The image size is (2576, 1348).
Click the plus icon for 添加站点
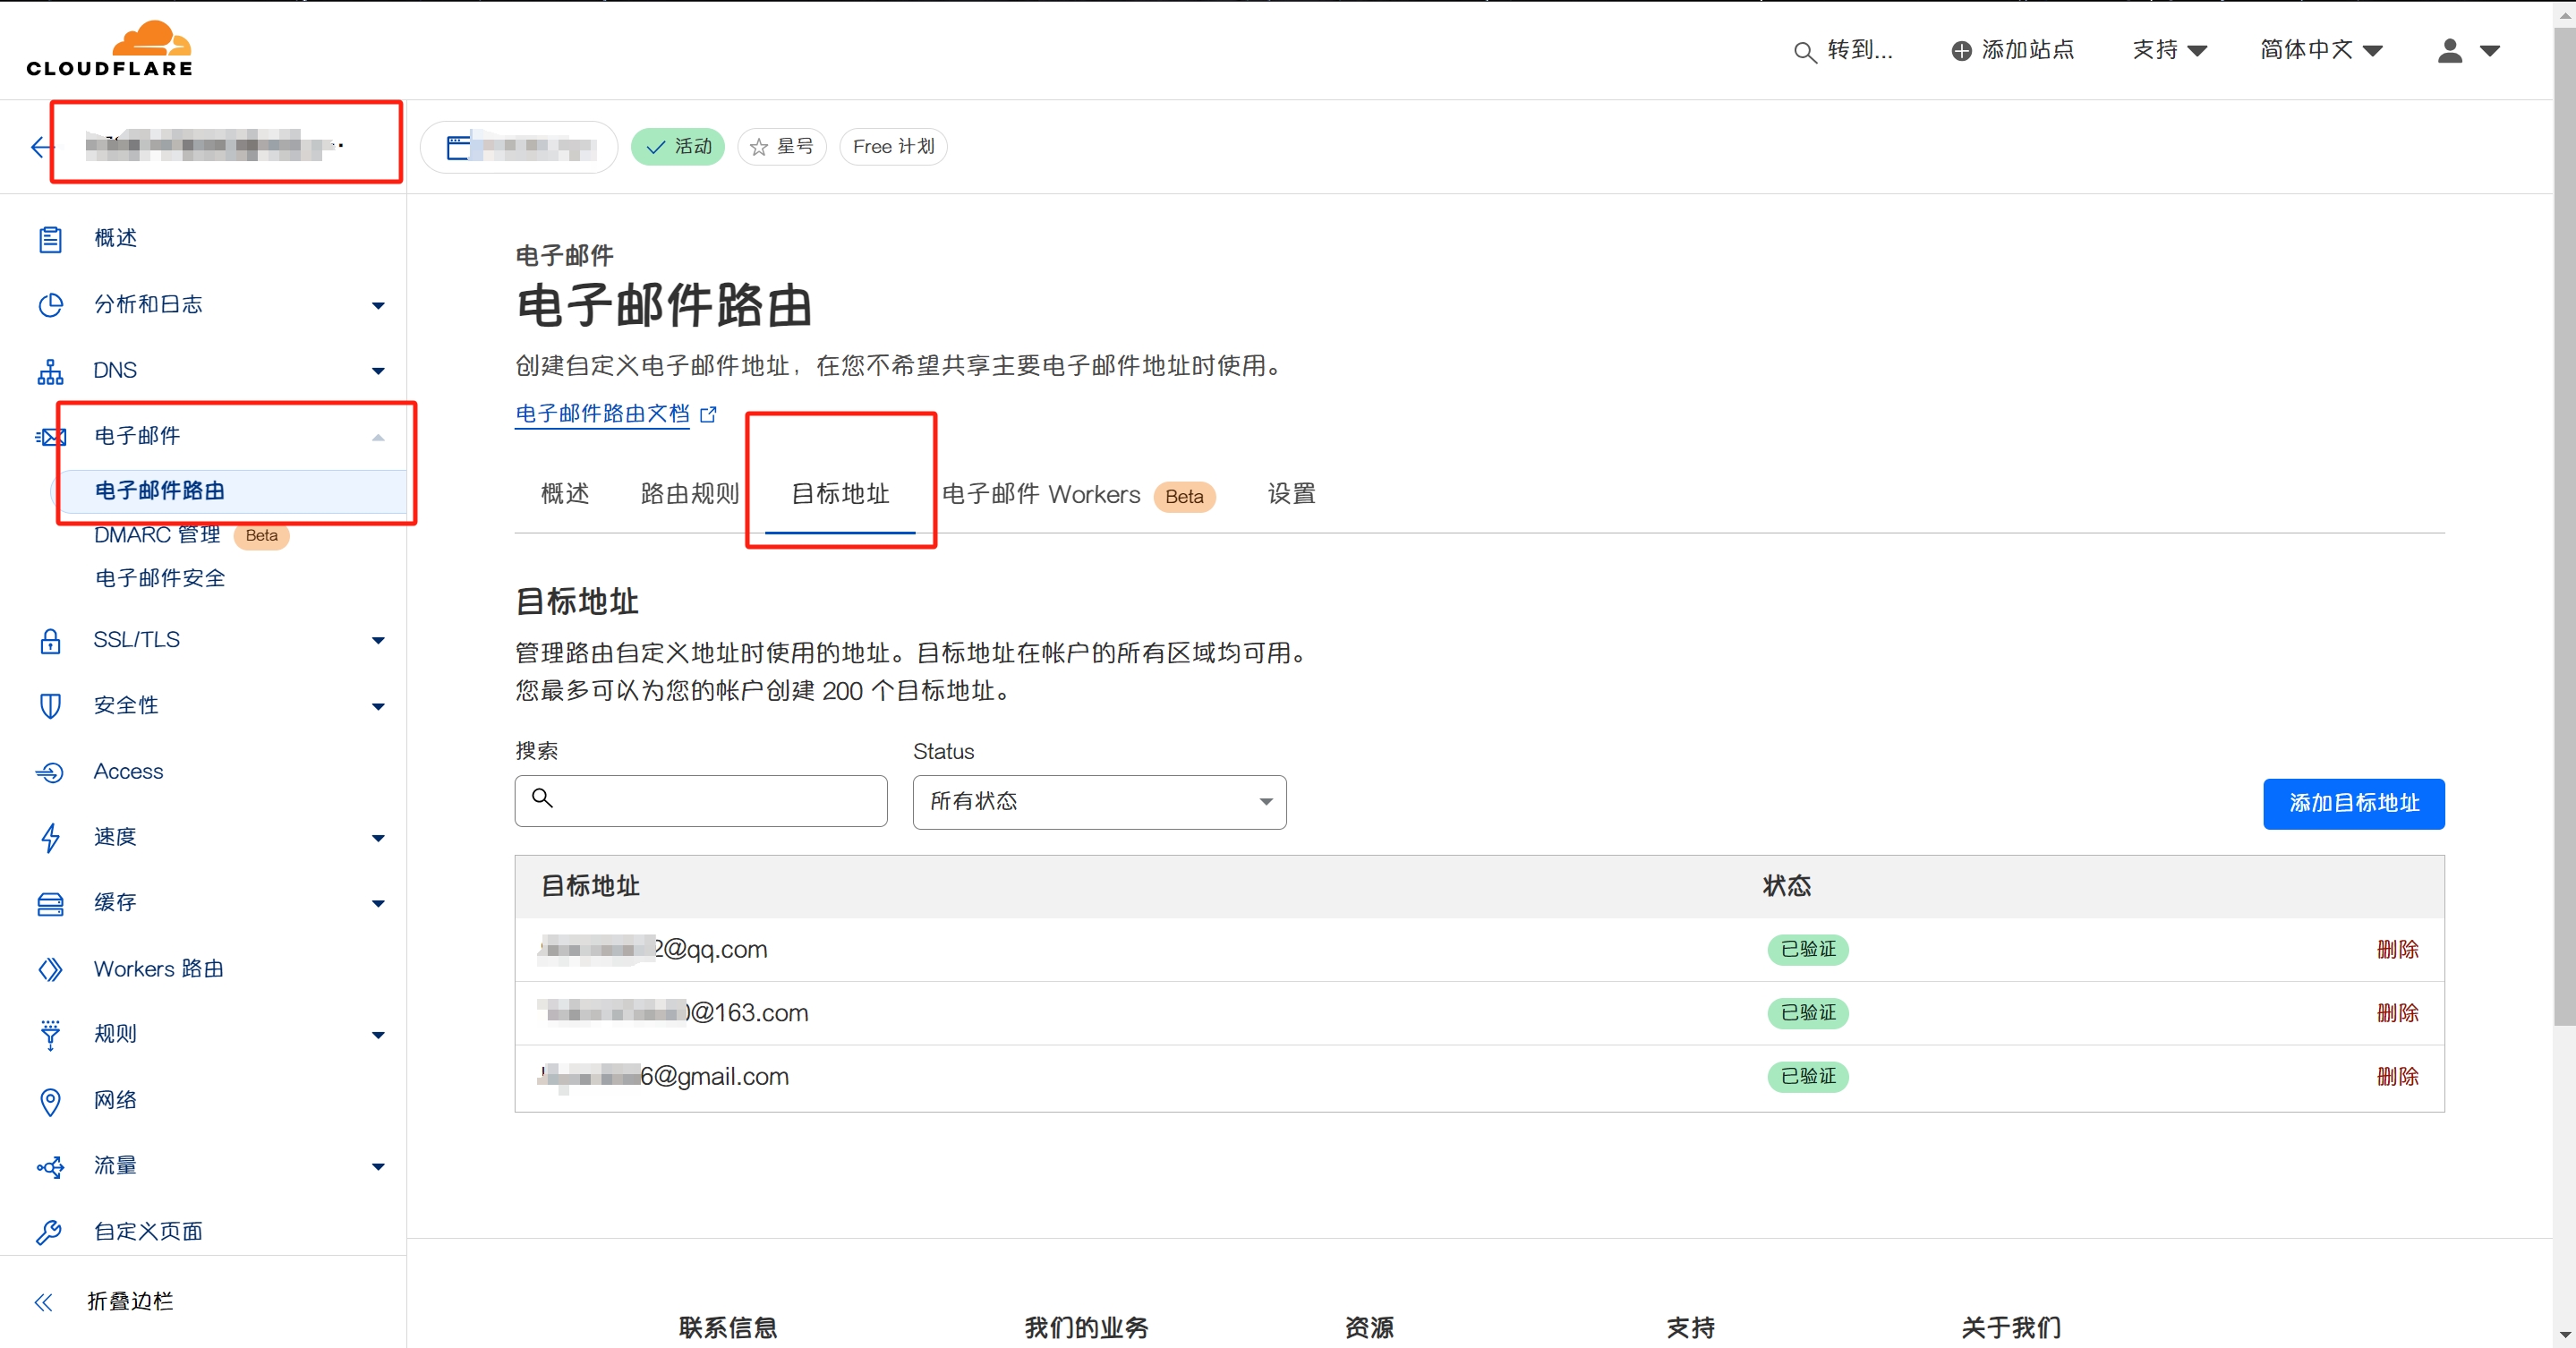[1962, 51]
